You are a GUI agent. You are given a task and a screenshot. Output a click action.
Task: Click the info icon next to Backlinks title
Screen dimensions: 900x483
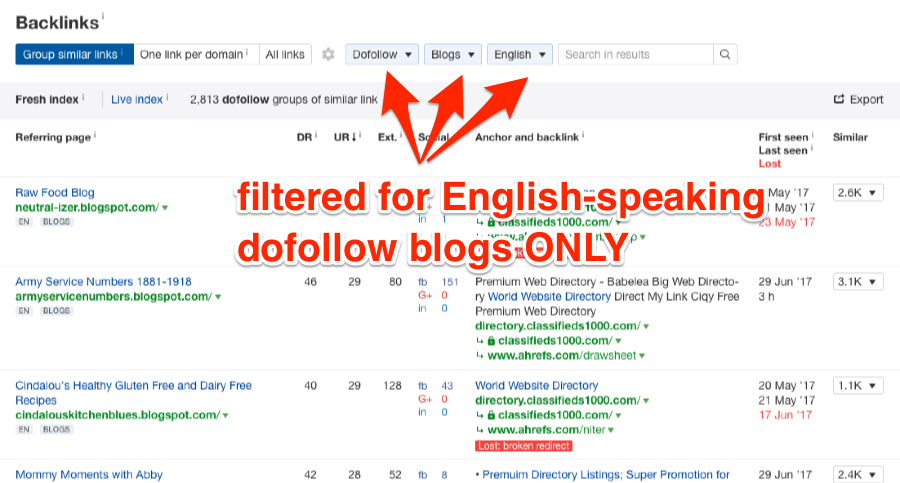click(103, 17)
